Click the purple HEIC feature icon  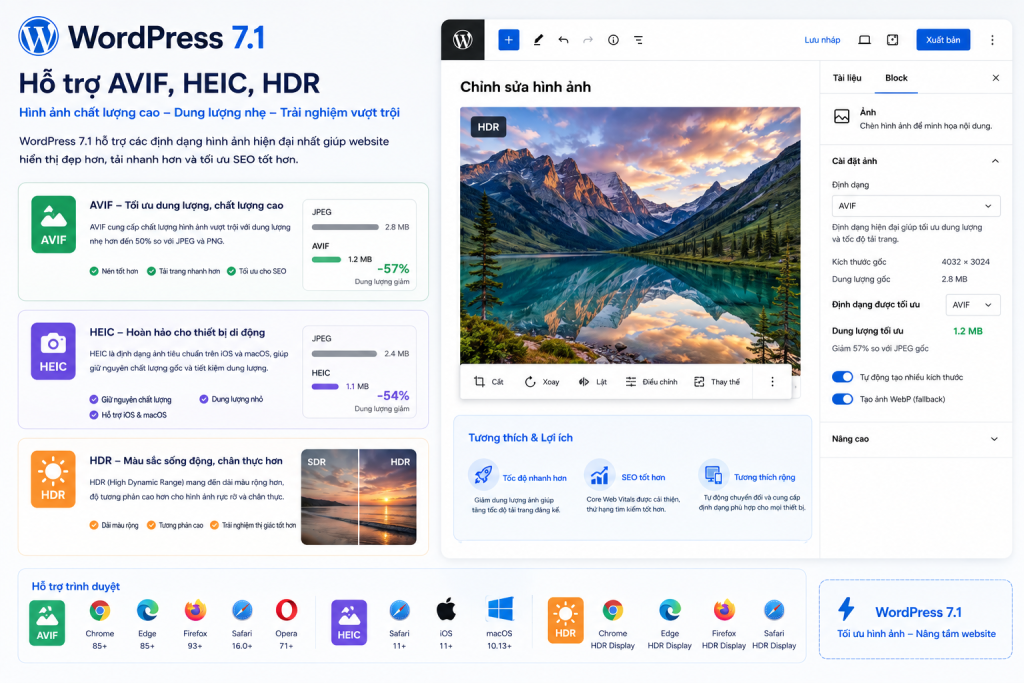54,351
